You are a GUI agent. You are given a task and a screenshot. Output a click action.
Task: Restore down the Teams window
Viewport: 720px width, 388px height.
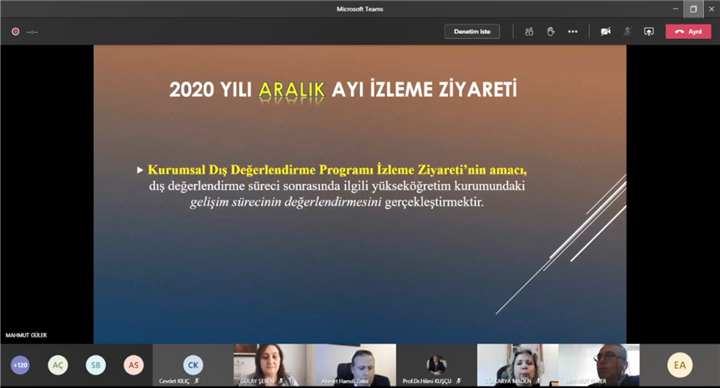(x=693, y=9)
